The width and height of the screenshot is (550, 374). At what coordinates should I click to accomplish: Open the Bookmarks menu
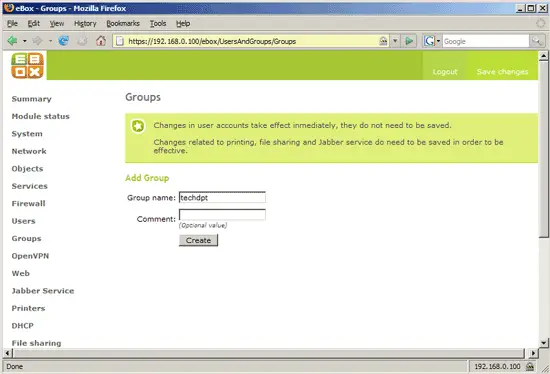[x=123, y=24]
